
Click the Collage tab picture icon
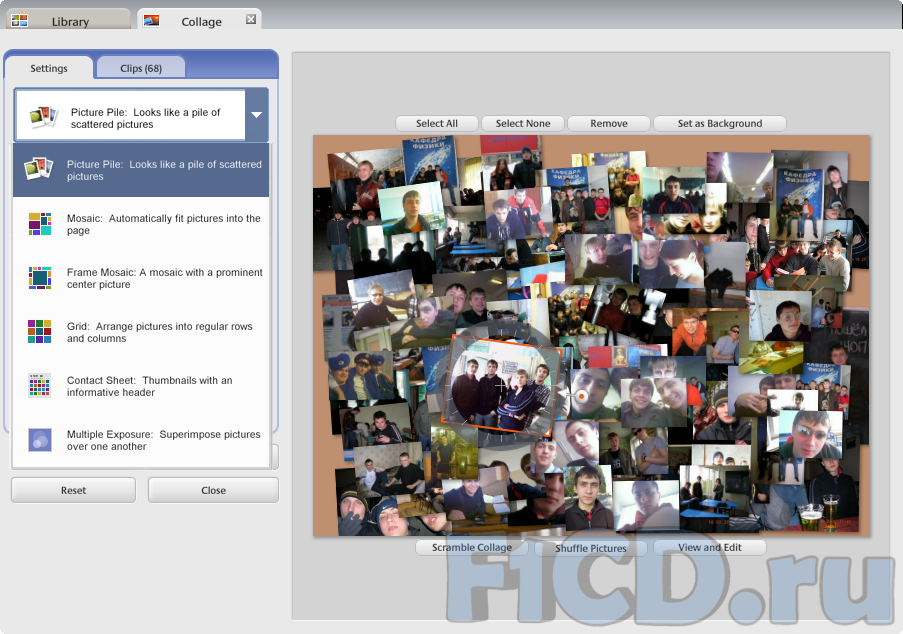coord(151,21)
